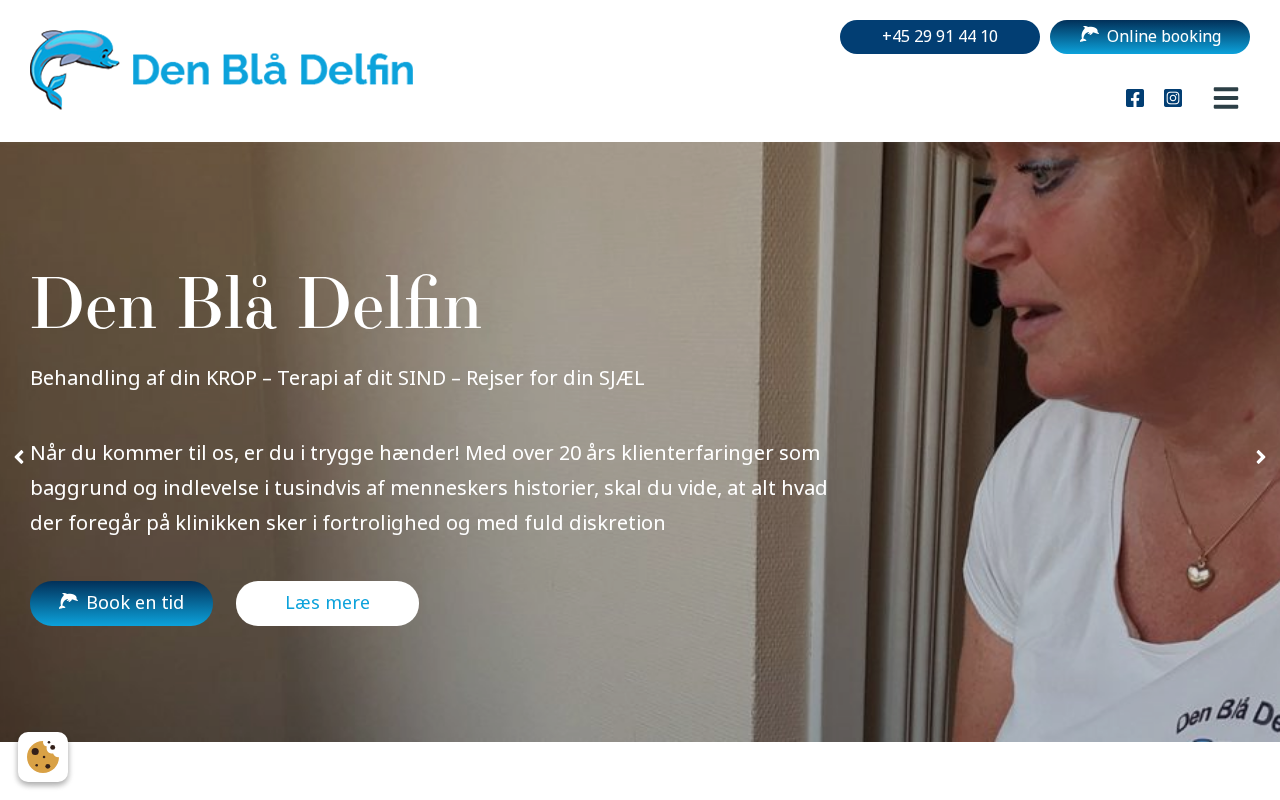Viewport: 1280px width, 800px height.
Task: Click the dolphin logo image in header
Action: [x=75, y=69]
